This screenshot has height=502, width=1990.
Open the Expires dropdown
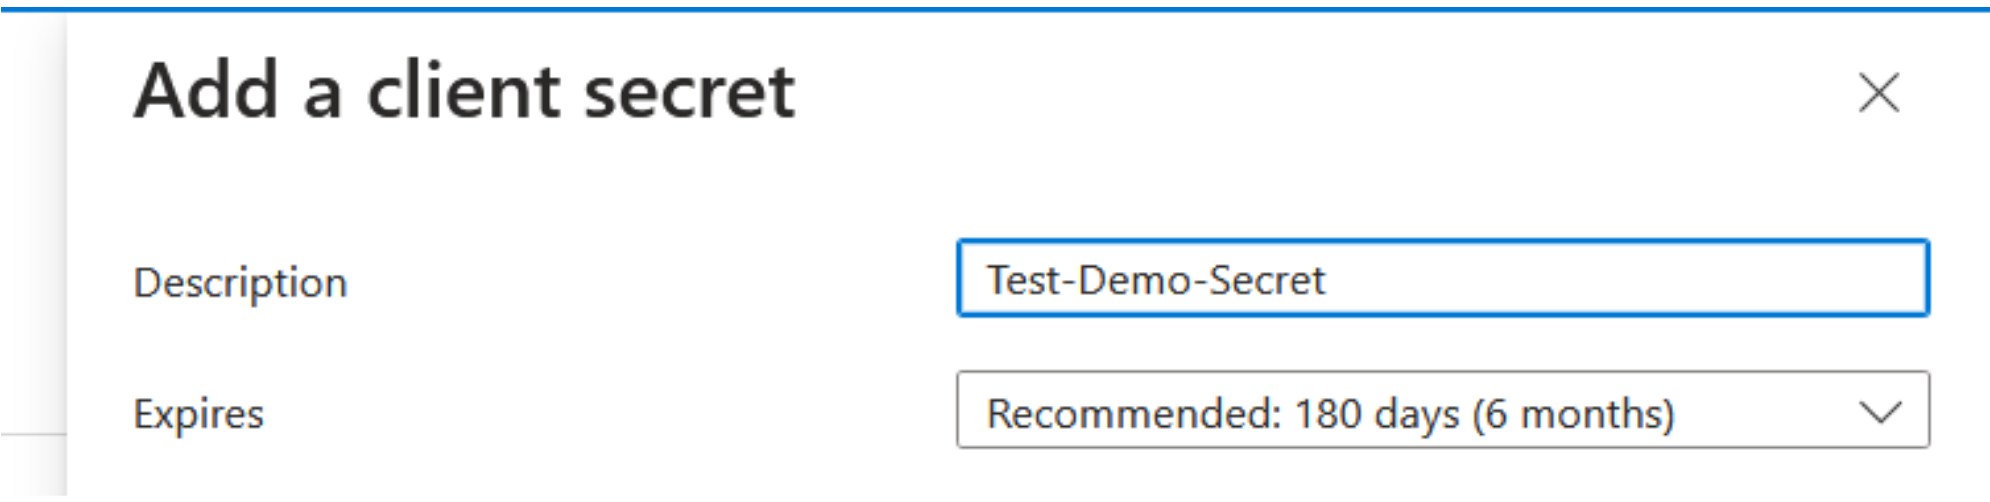click(x=1442, y=411)
